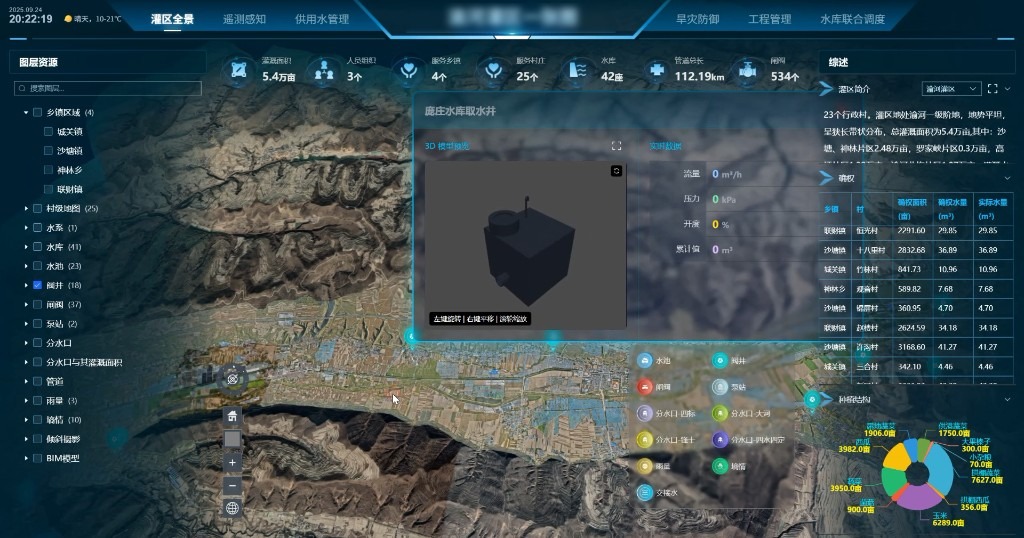Enable the 水池 (23) layer checkbox
Image resolution: width=1024 pixels, height=538 pixels.
37,266
